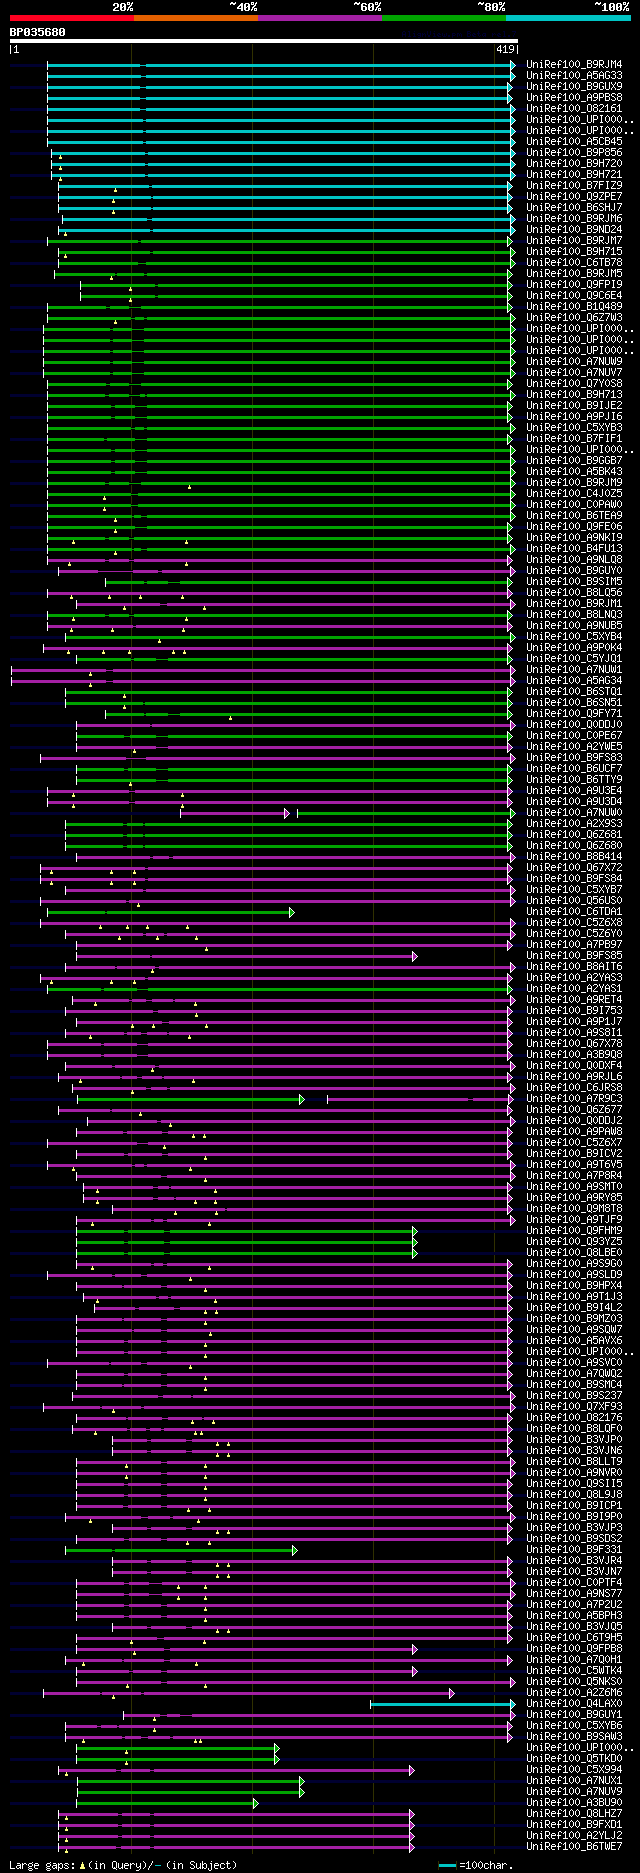Screen dimensions: 640x1873
Task: Open the UniRef100_B3VJP0 hit link
Action: pyautogui.click(x=574, y=1440)
